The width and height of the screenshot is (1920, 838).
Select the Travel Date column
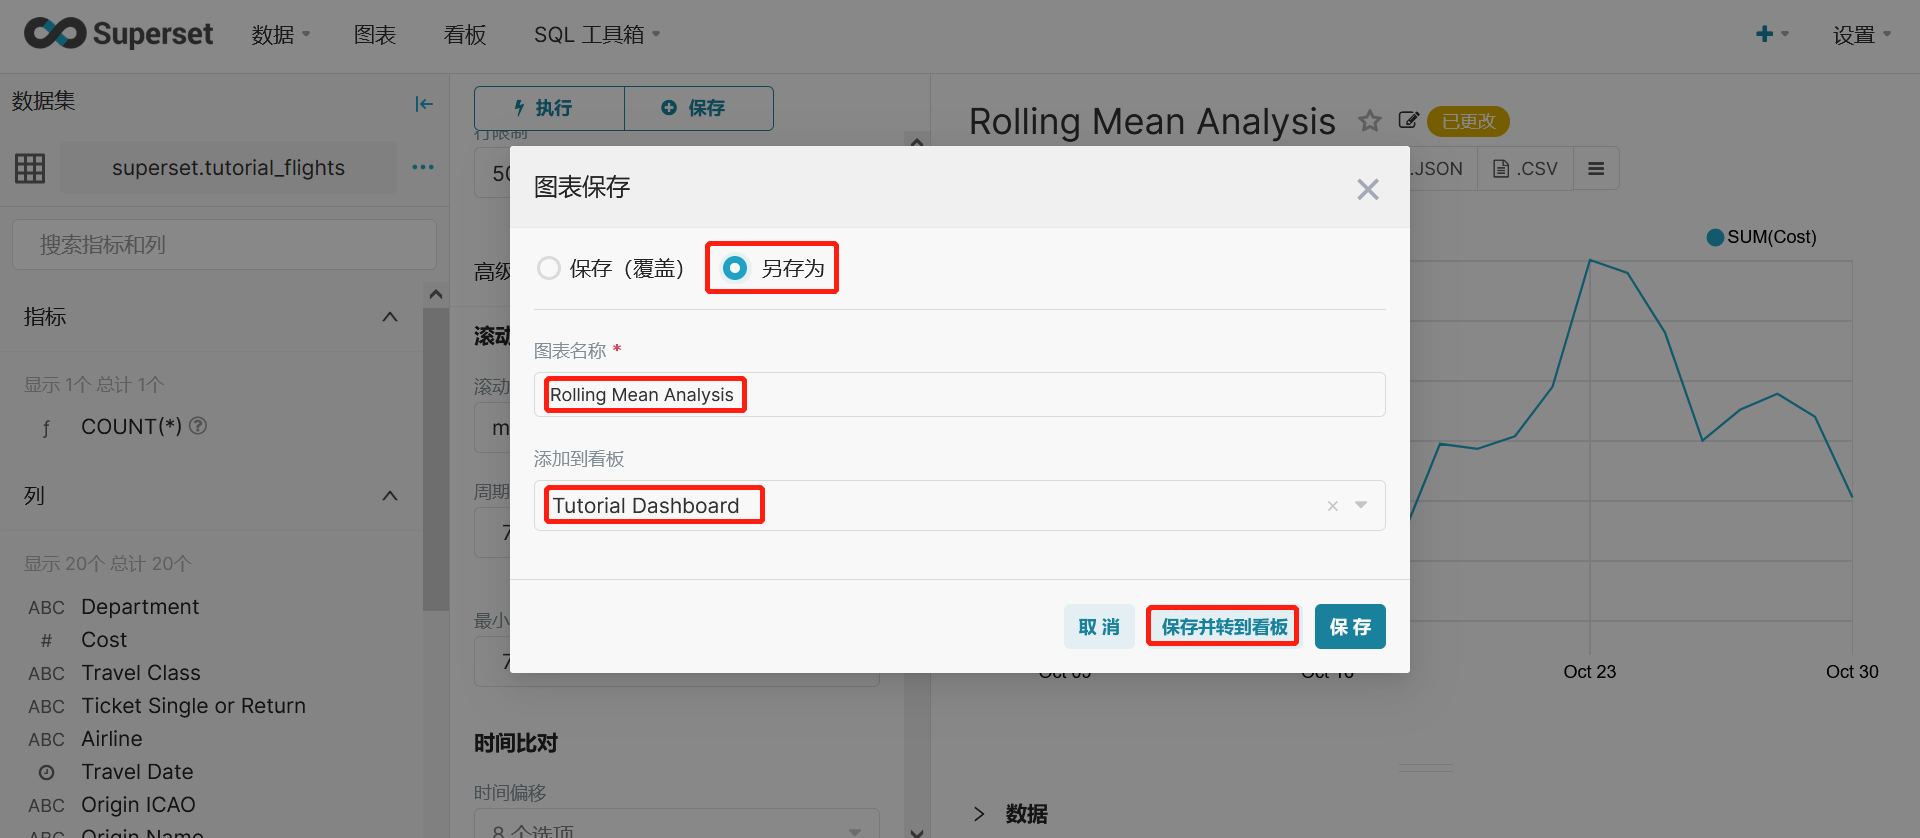pos(137,772)
